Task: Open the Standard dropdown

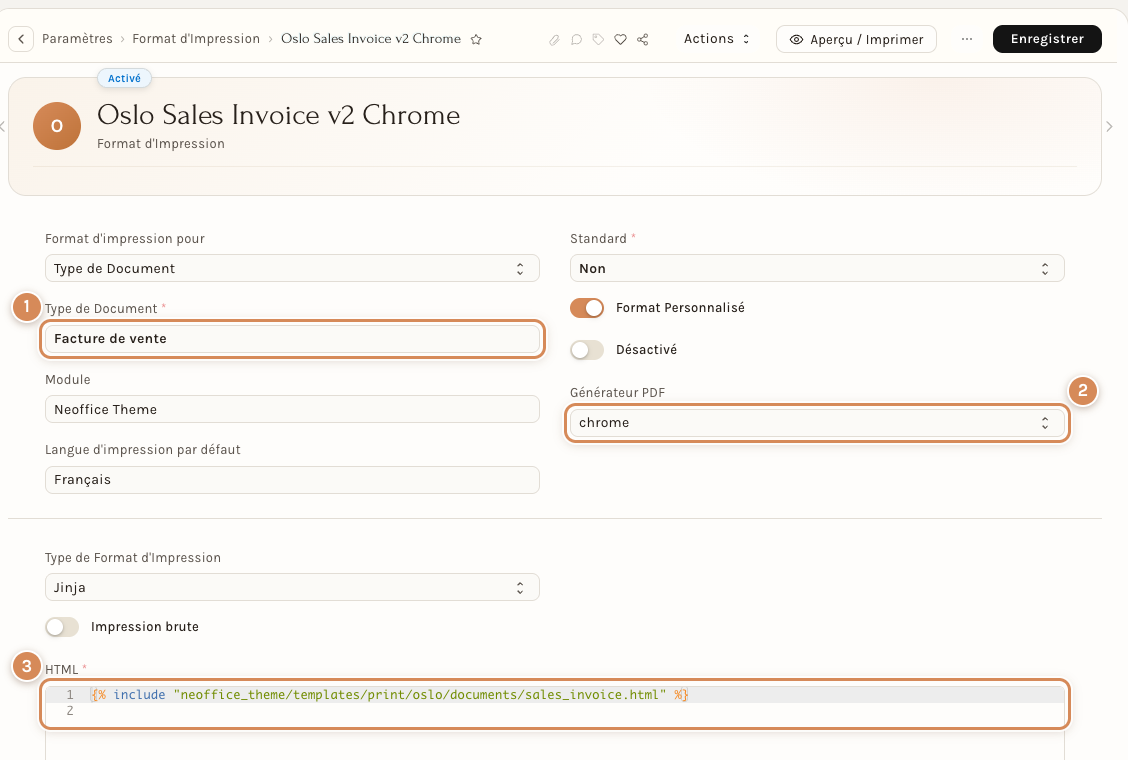Action: (817, 268)
